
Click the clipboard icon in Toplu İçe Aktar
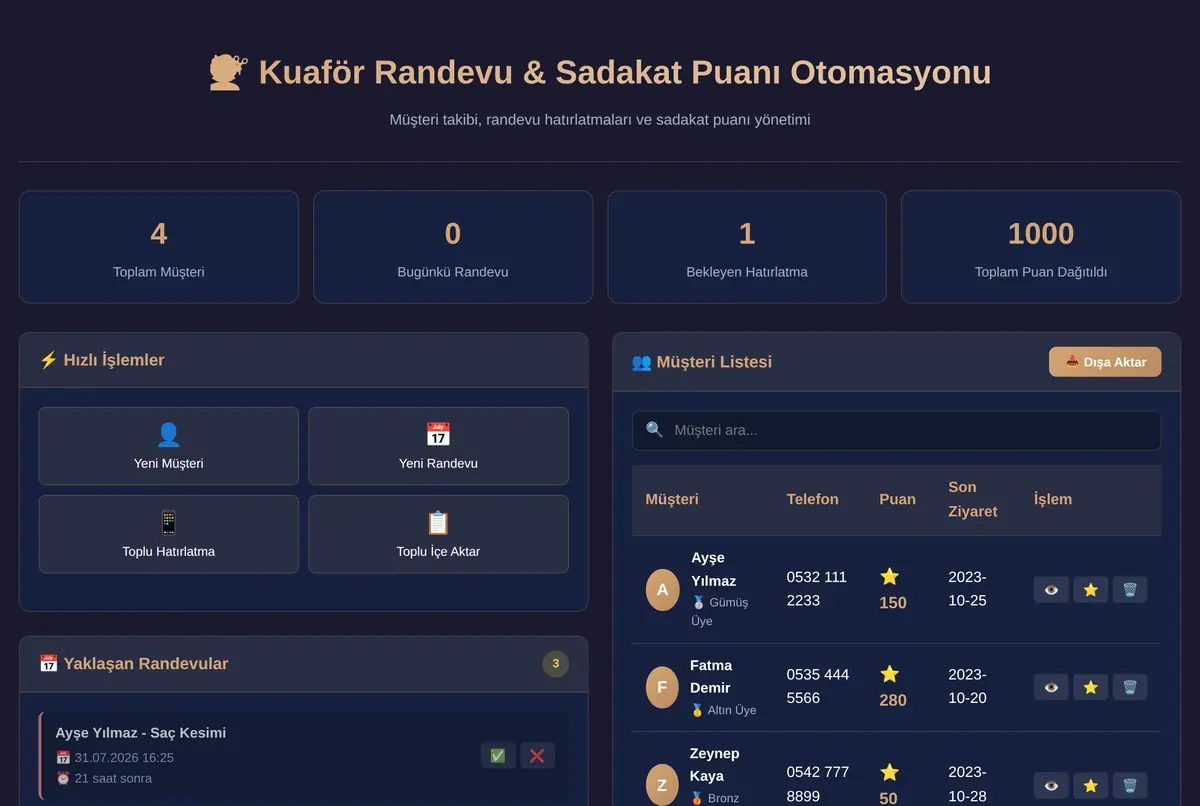click(x=438, y=522)
